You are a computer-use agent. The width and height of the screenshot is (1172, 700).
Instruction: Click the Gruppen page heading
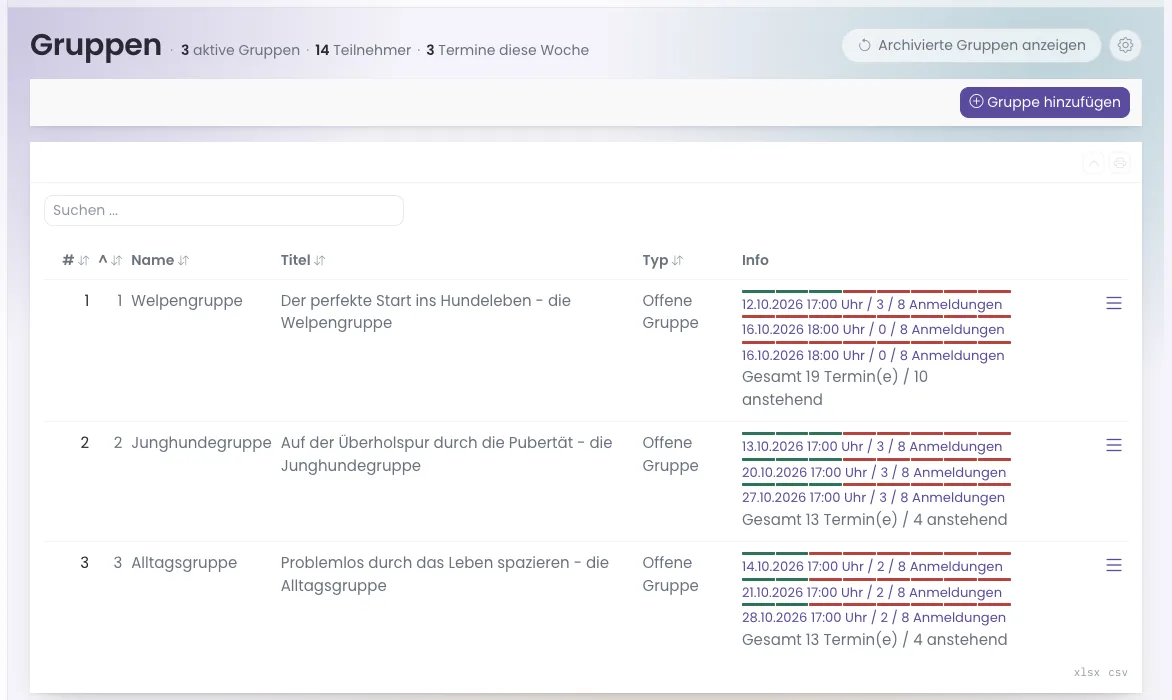[96, 46]
